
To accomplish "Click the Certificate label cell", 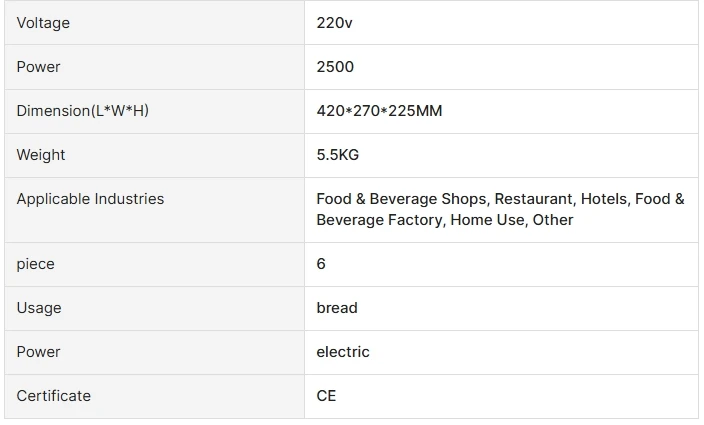I will (x=53, y=396).
